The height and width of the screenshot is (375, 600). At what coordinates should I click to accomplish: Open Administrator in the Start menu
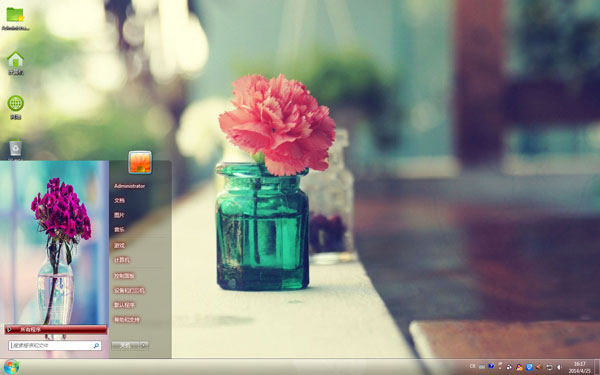pos(129,186)
